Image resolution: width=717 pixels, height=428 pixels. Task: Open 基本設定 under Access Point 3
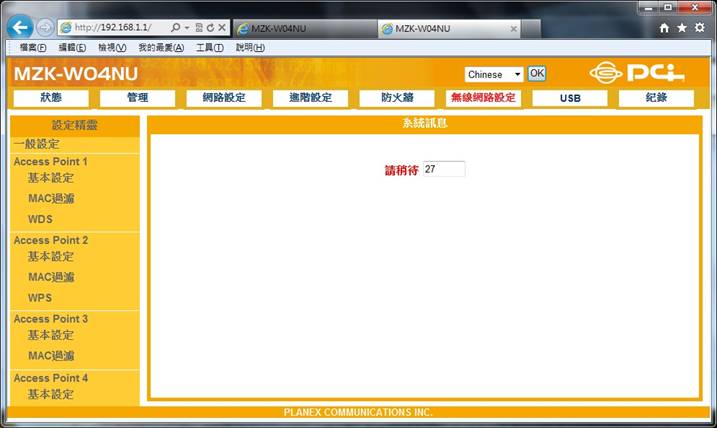click(50, 335)
